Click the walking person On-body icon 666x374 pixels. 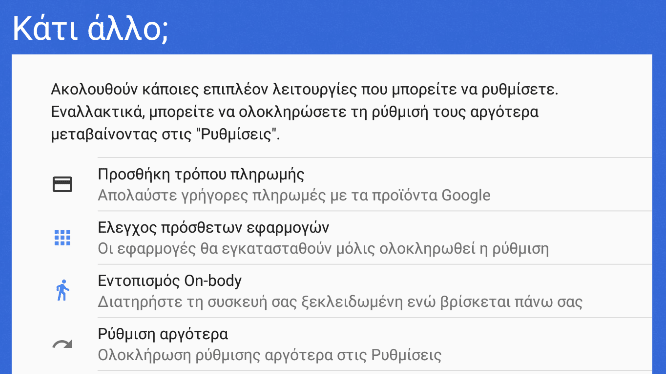(62, 290)
